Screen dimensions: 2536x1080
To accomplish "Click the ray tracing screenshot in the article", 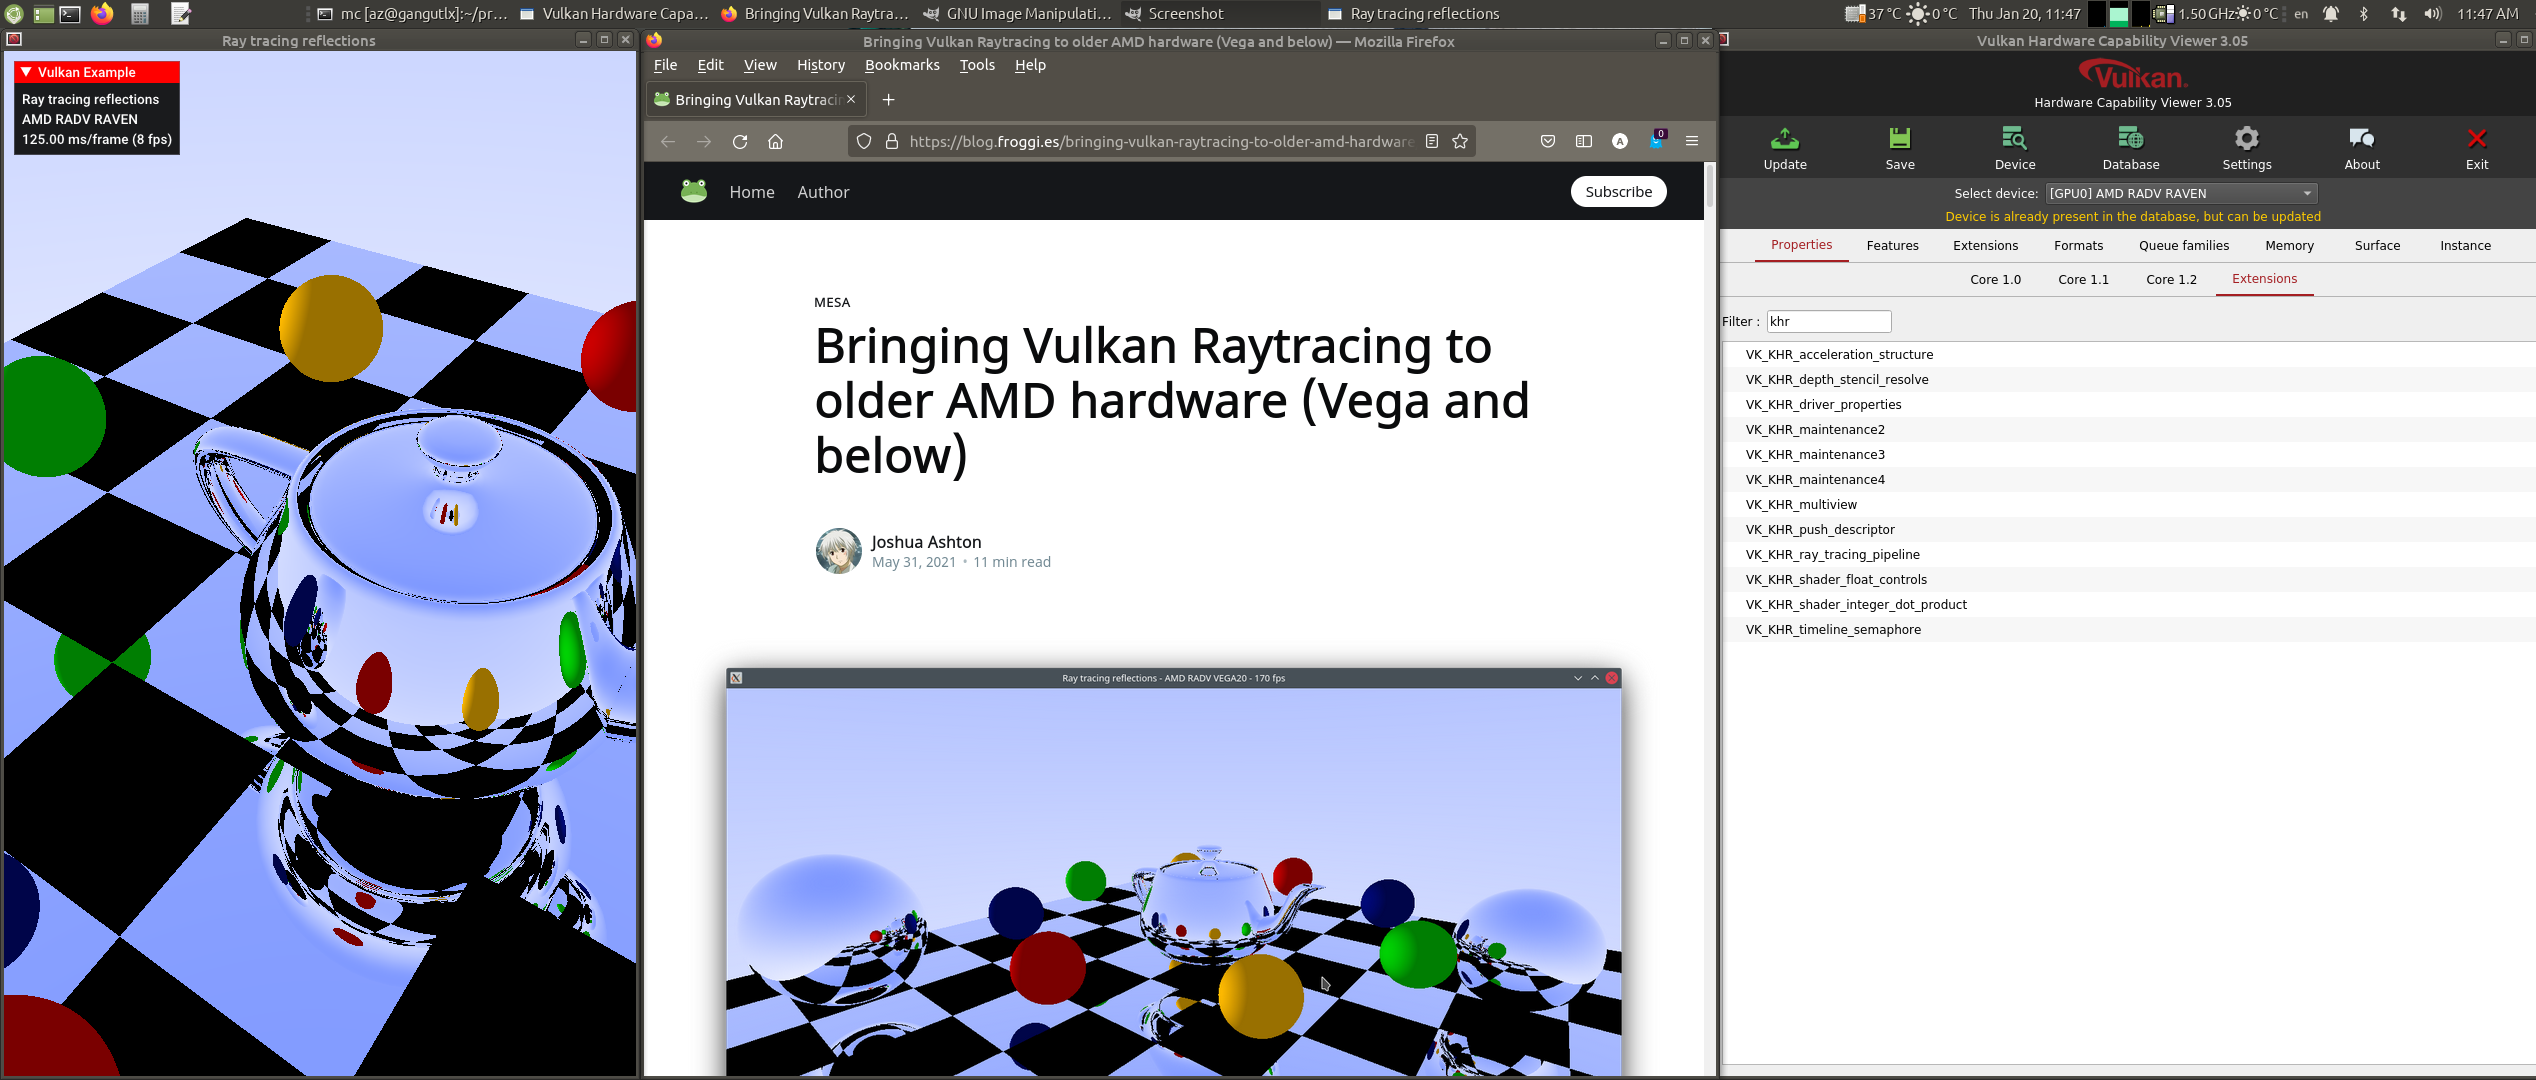I will point(1173,872).
